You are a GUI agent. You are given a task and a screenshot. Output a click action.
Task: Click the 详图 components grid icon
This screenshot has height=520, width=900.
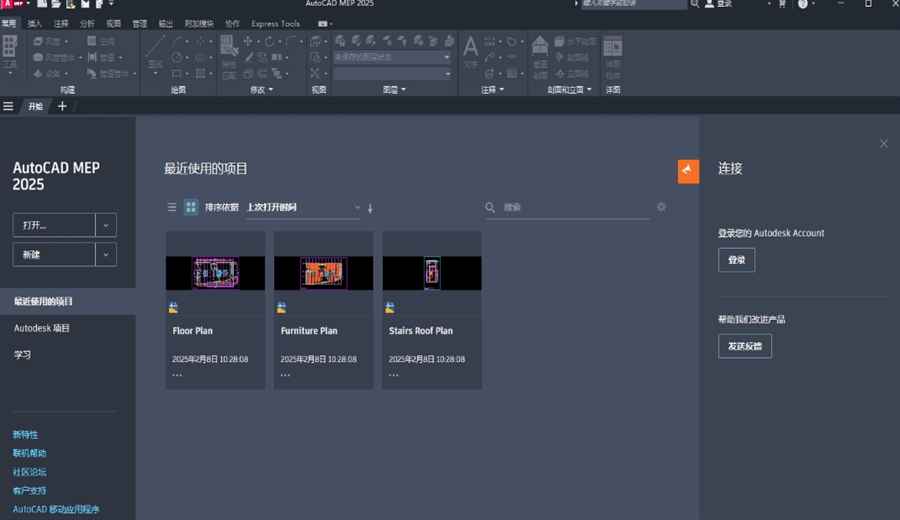(x=612, y=46)
